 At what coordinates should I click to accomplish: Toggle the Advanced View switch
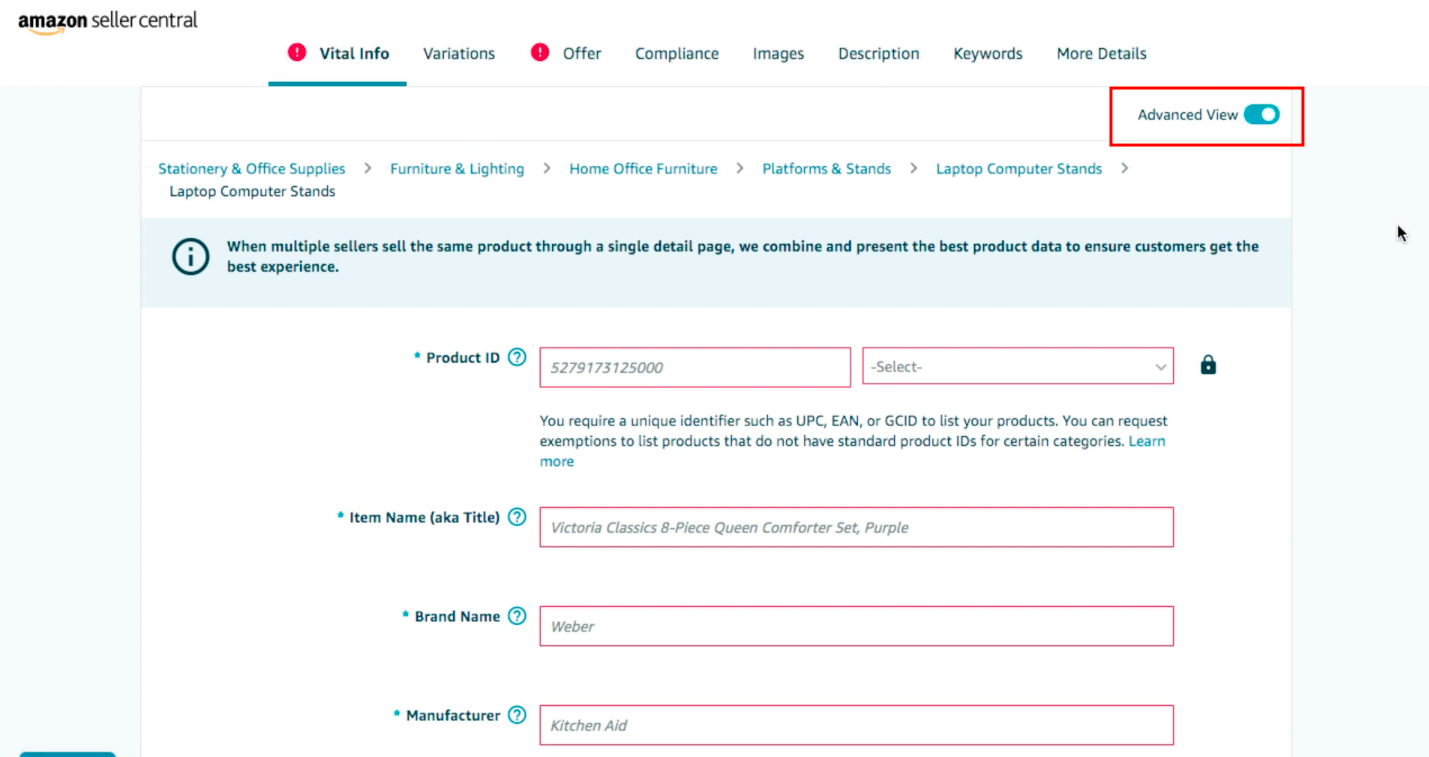[x=1261, y=115]
